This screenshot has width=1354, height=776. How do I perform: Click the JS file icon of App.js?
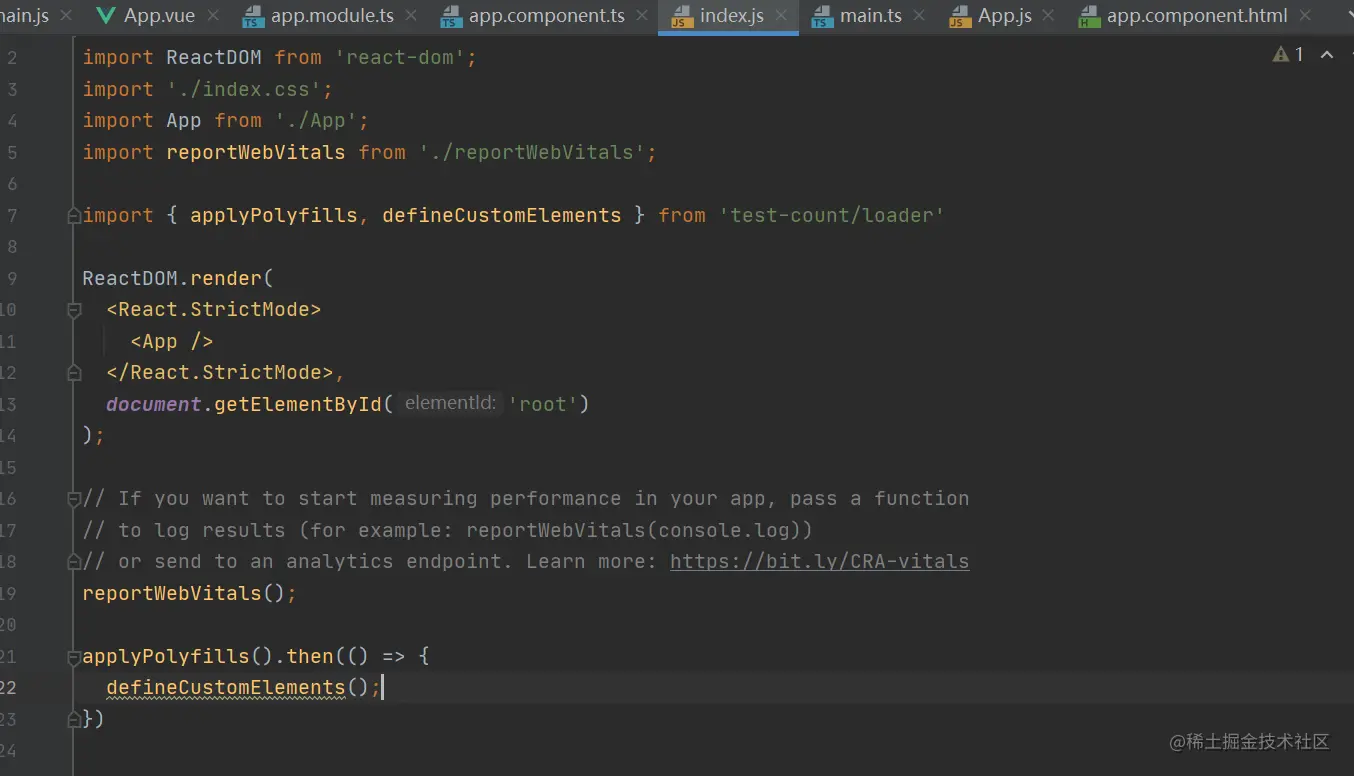(x=959, y=17)
